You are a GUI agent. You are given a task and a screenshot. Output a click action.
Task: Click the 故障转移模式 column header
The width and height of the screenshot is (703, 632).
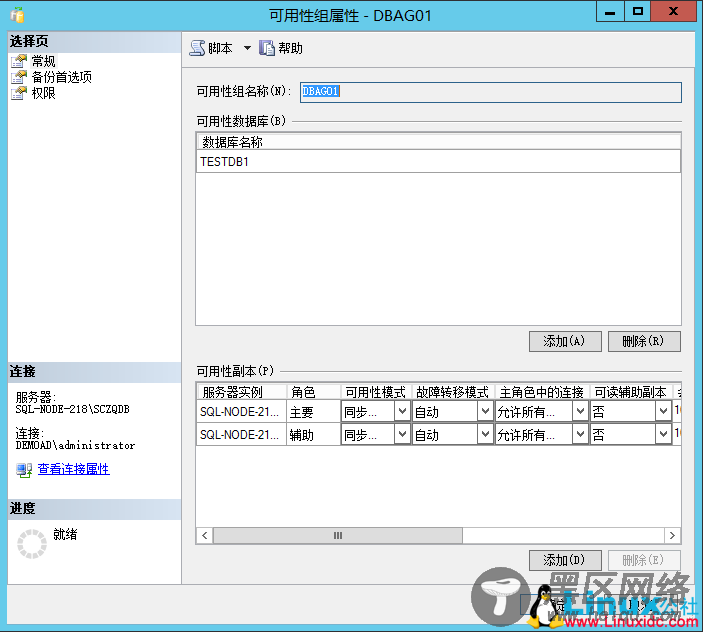tap(453, 392)
